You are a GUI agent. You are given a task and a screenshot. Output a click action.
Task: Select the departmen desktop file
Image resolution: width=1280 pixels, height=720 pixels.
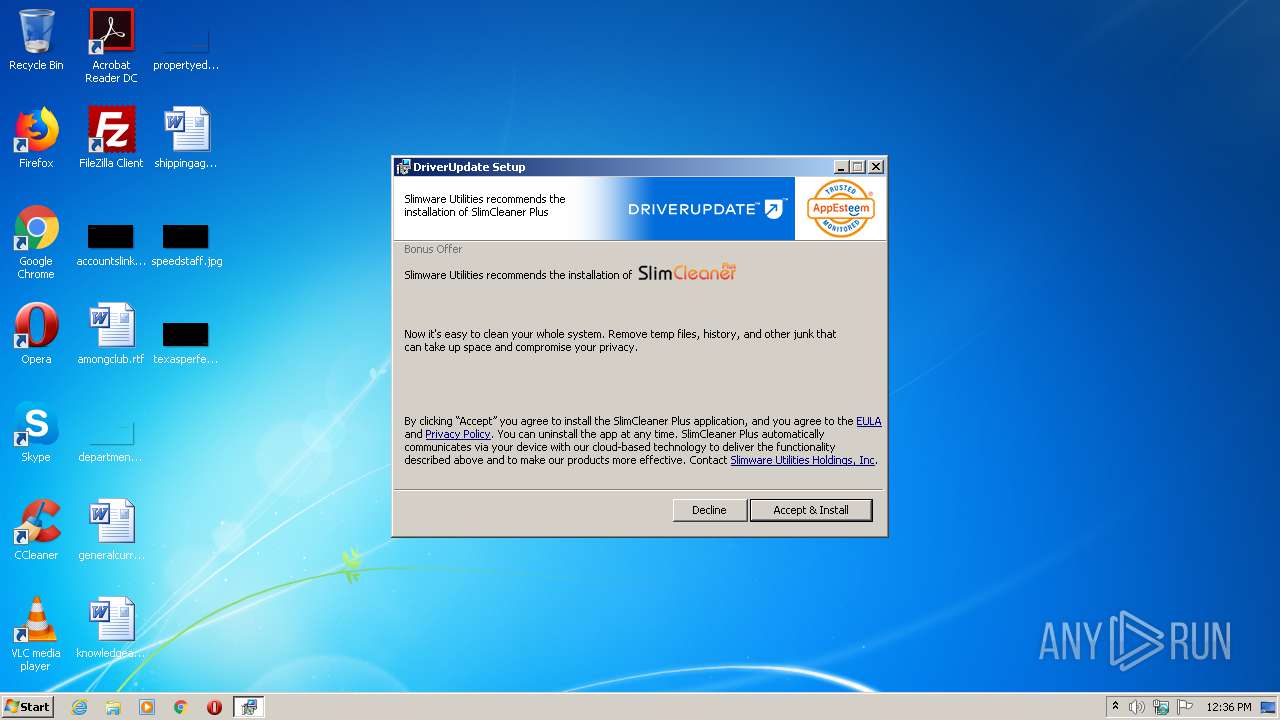111,440
